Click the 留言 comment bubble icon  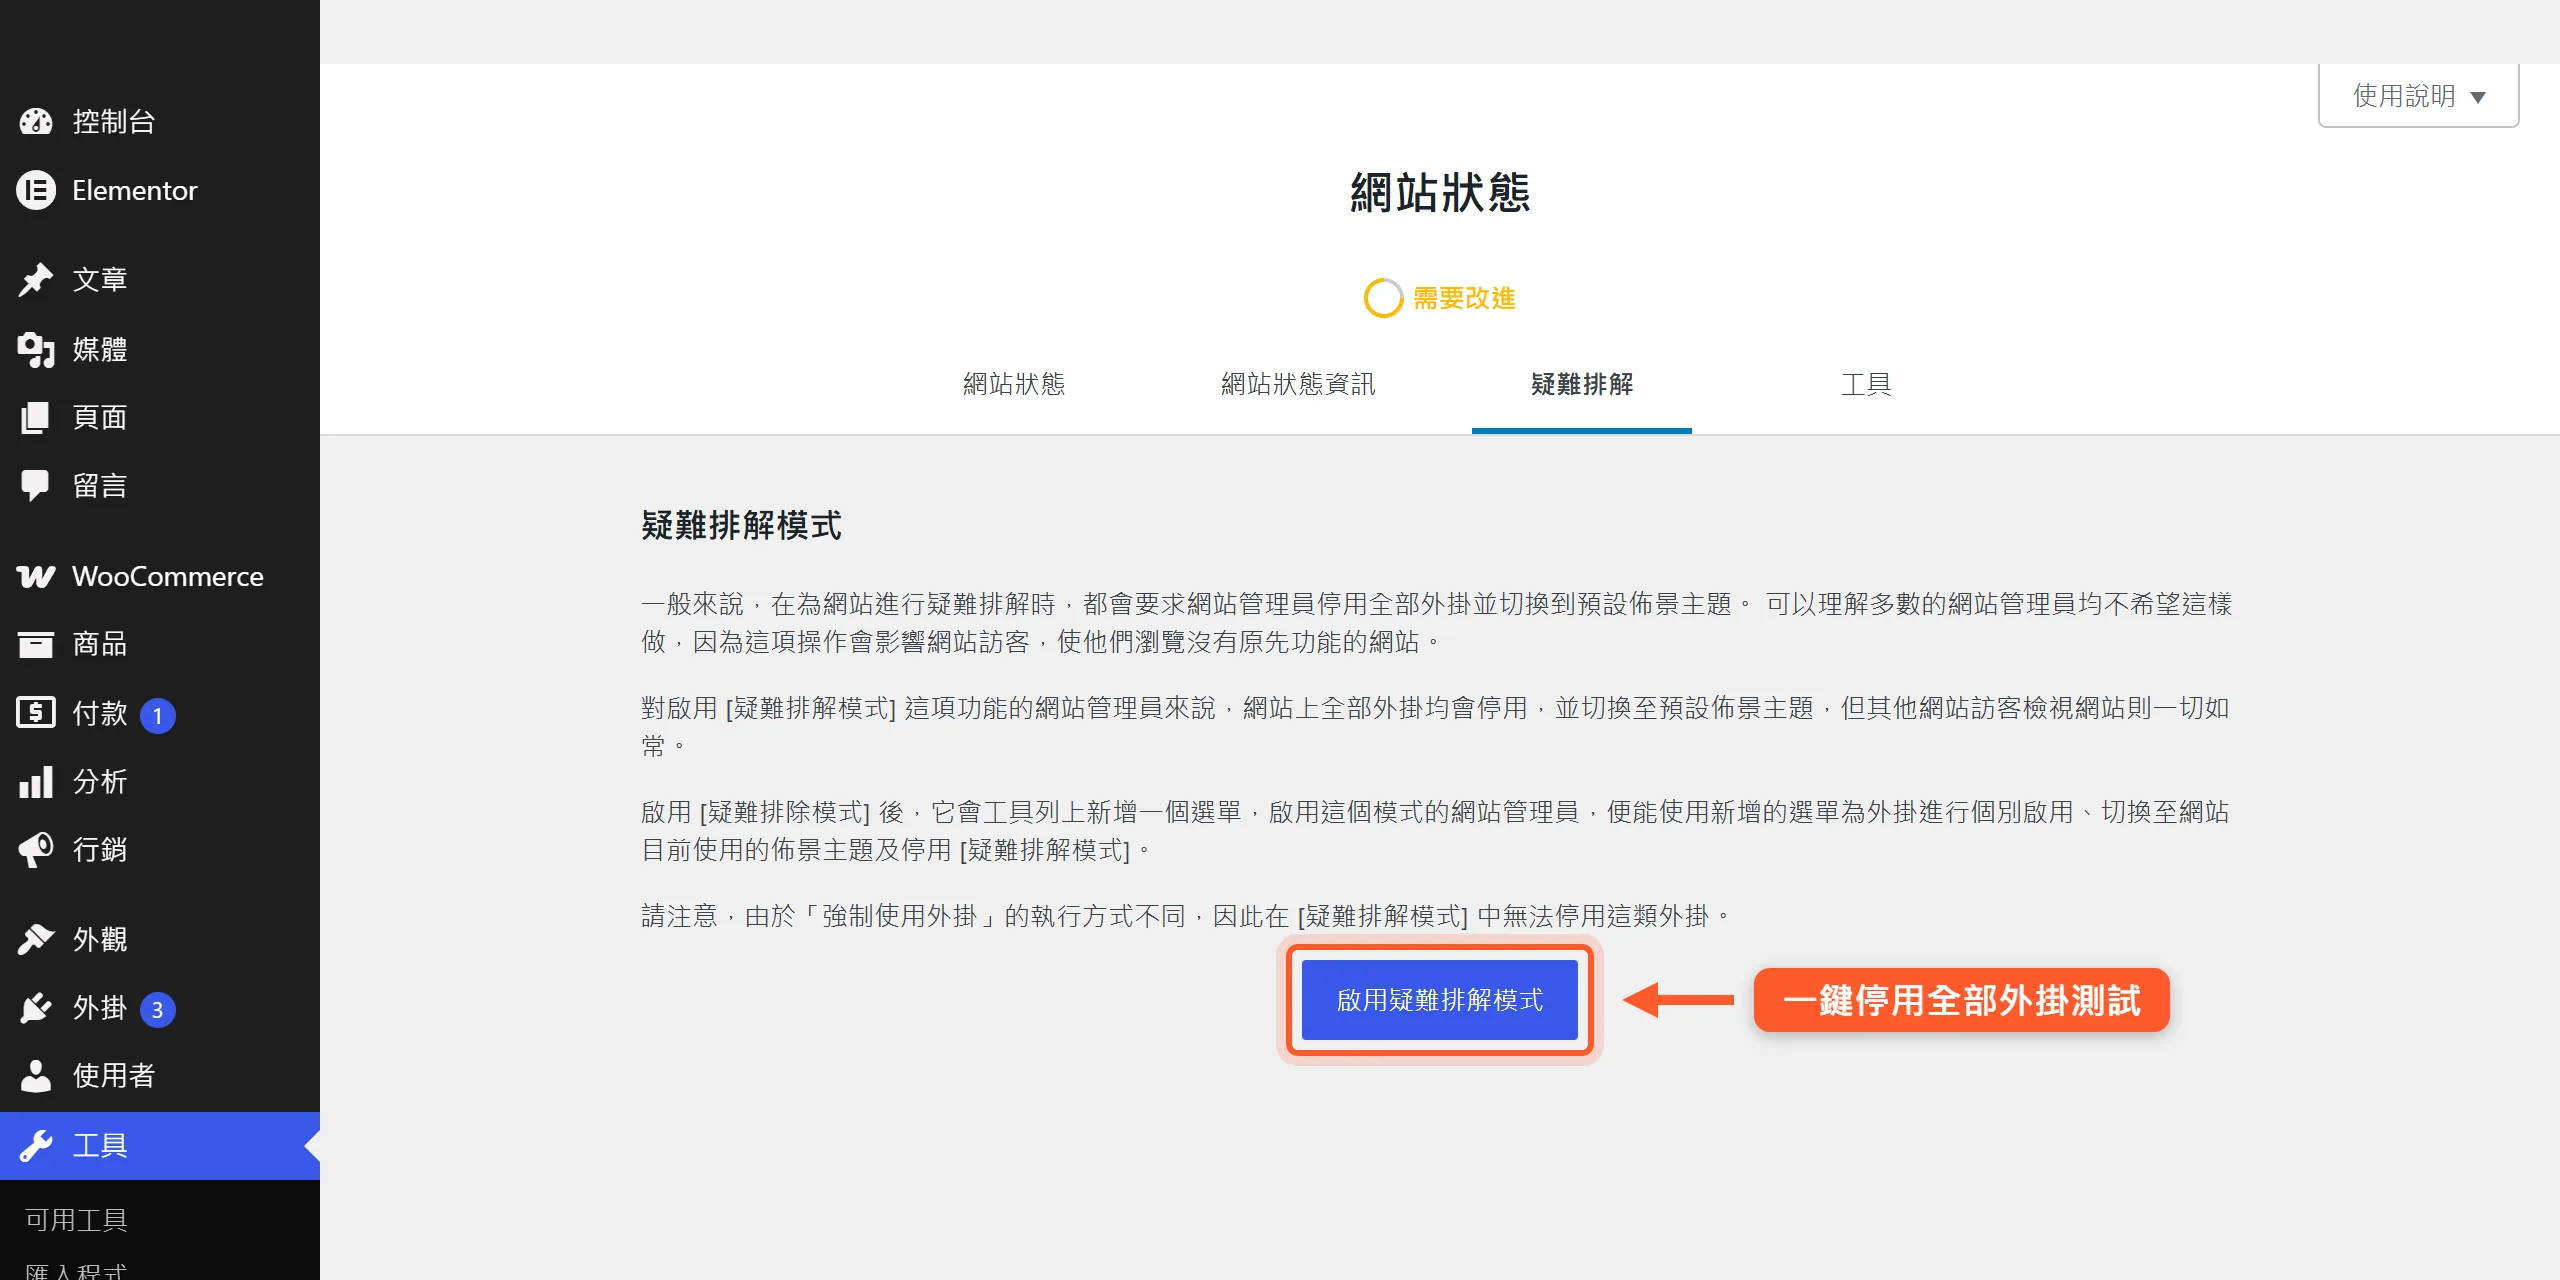pyautogui.click(x=36, y=486)
